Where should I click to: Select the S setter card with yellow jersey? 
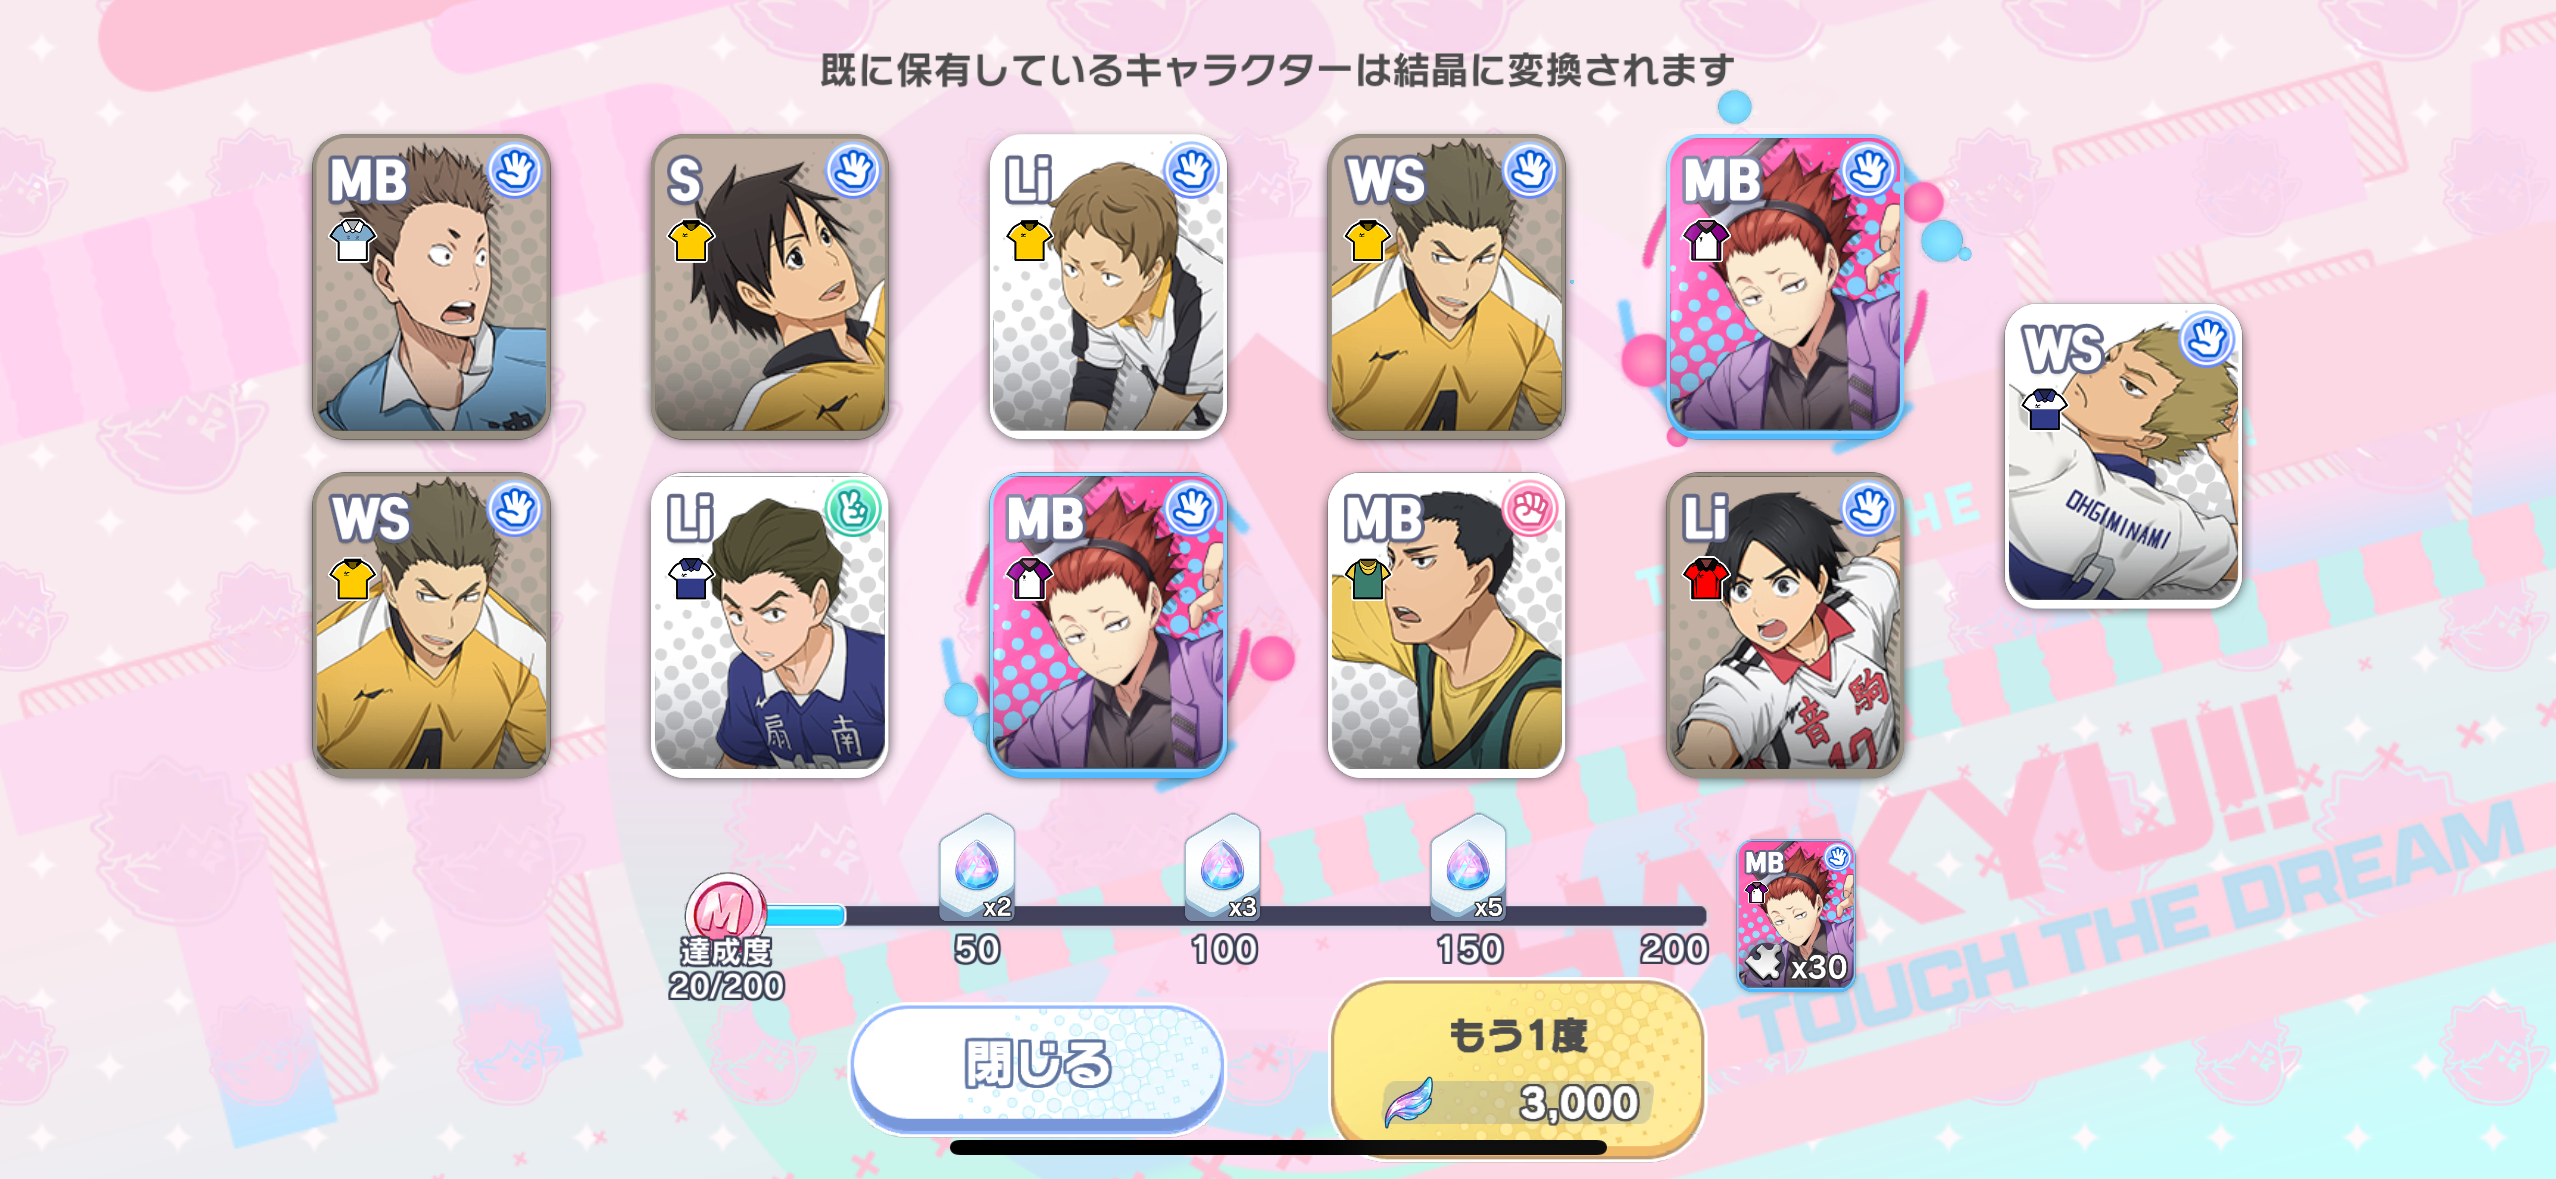[x=769, y=286]
